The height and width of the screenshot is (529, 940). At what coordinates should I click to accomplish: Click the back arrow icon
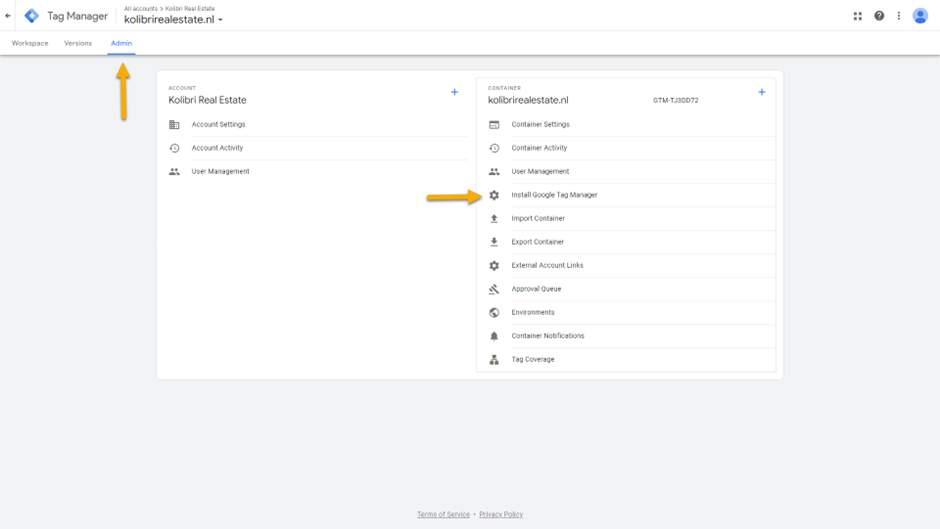8,16
